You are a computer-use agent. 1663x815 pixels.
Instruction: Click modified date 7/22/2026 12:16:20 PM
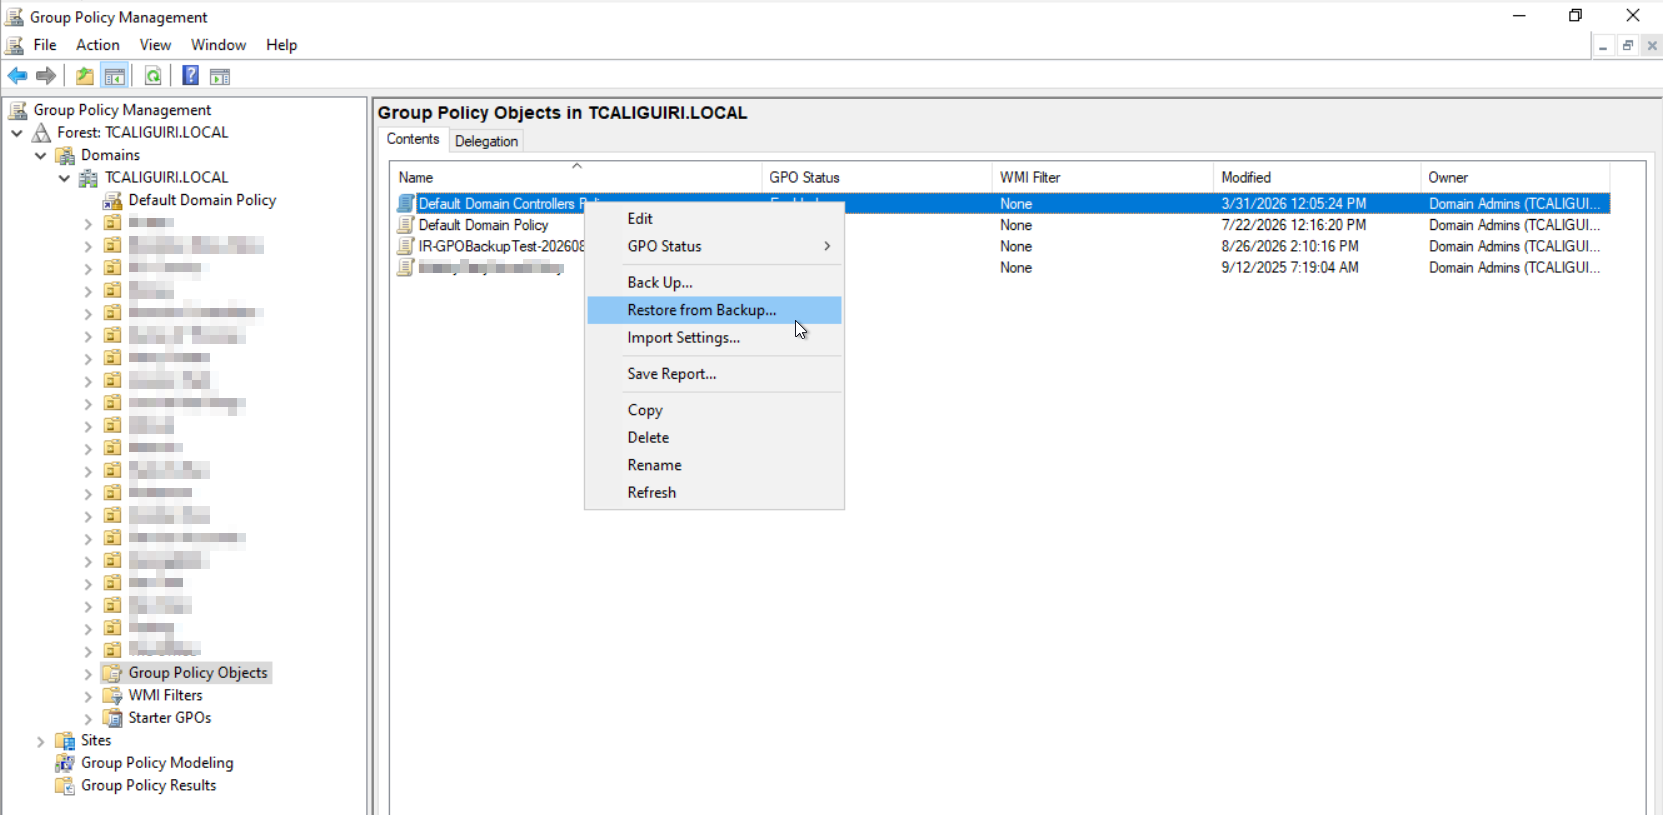(1293, 225)
